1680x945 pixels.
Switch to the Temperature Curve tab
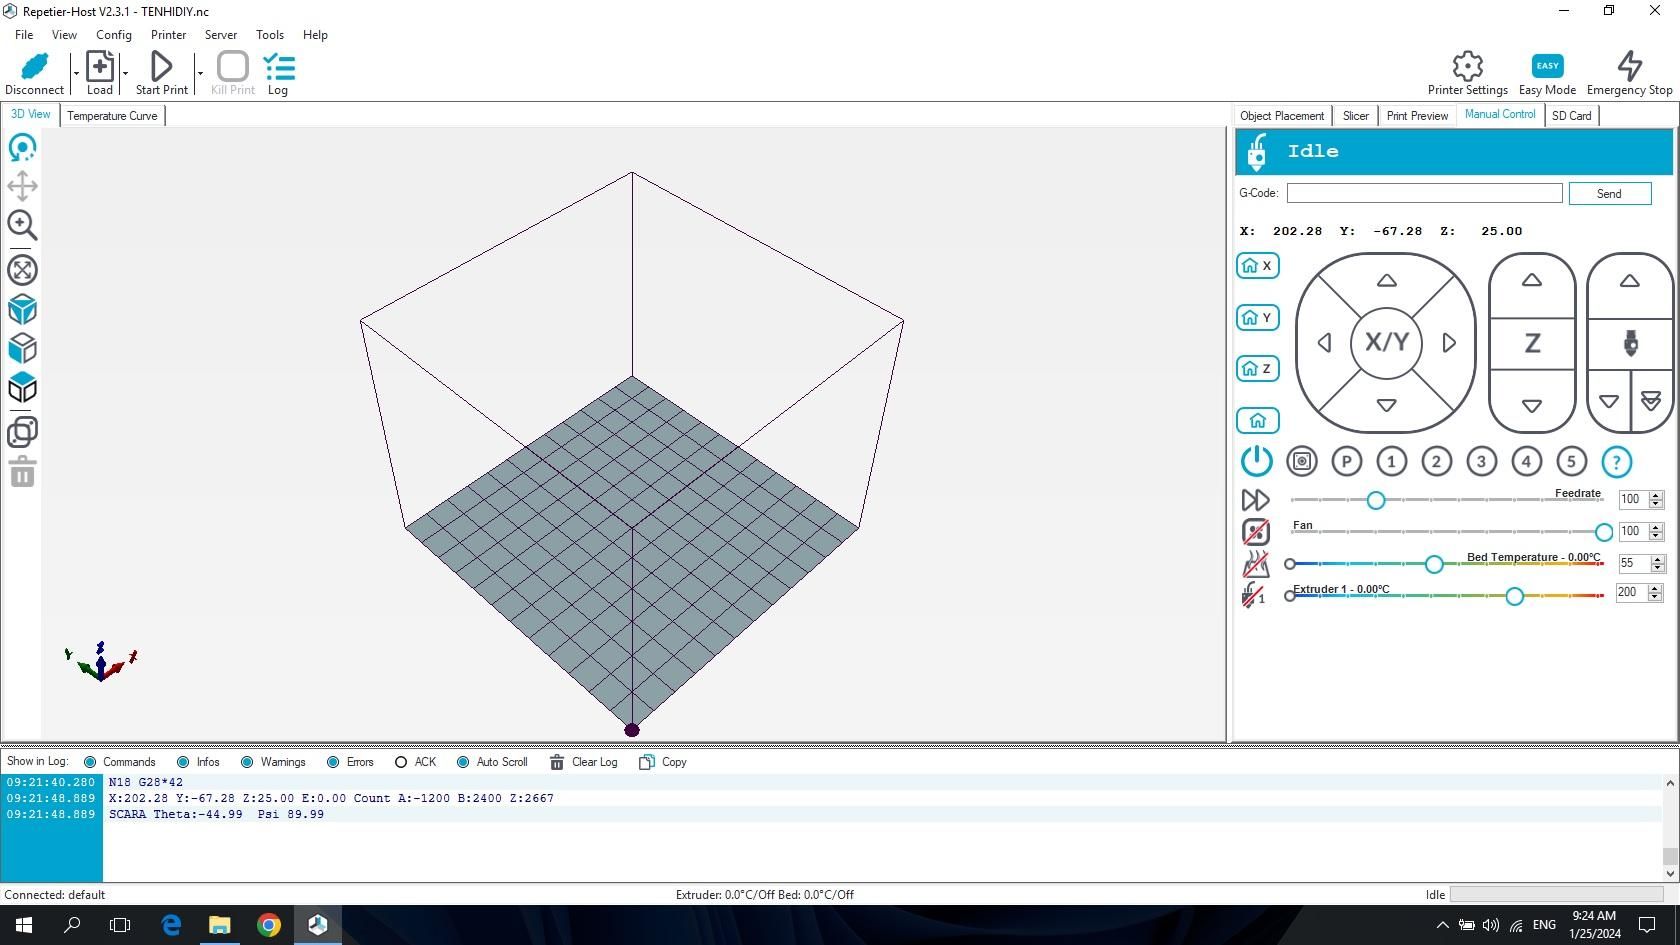pyautogui.click(x=112, y=116)
